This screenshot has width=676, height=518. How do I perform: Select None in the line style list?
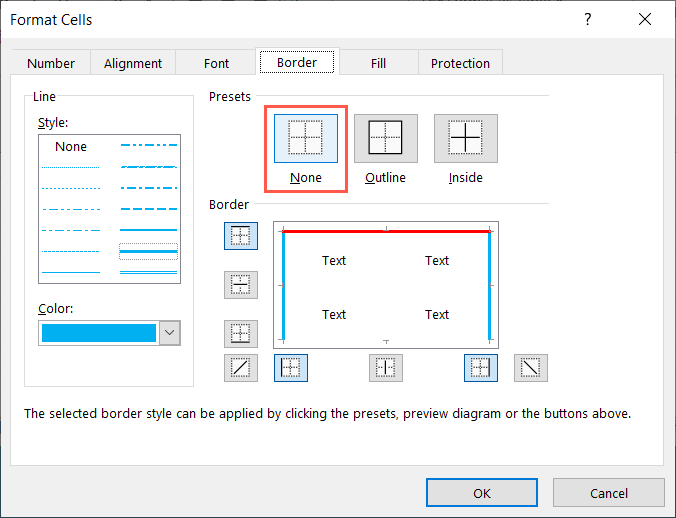pyautogui.click(x=71, y=147)
